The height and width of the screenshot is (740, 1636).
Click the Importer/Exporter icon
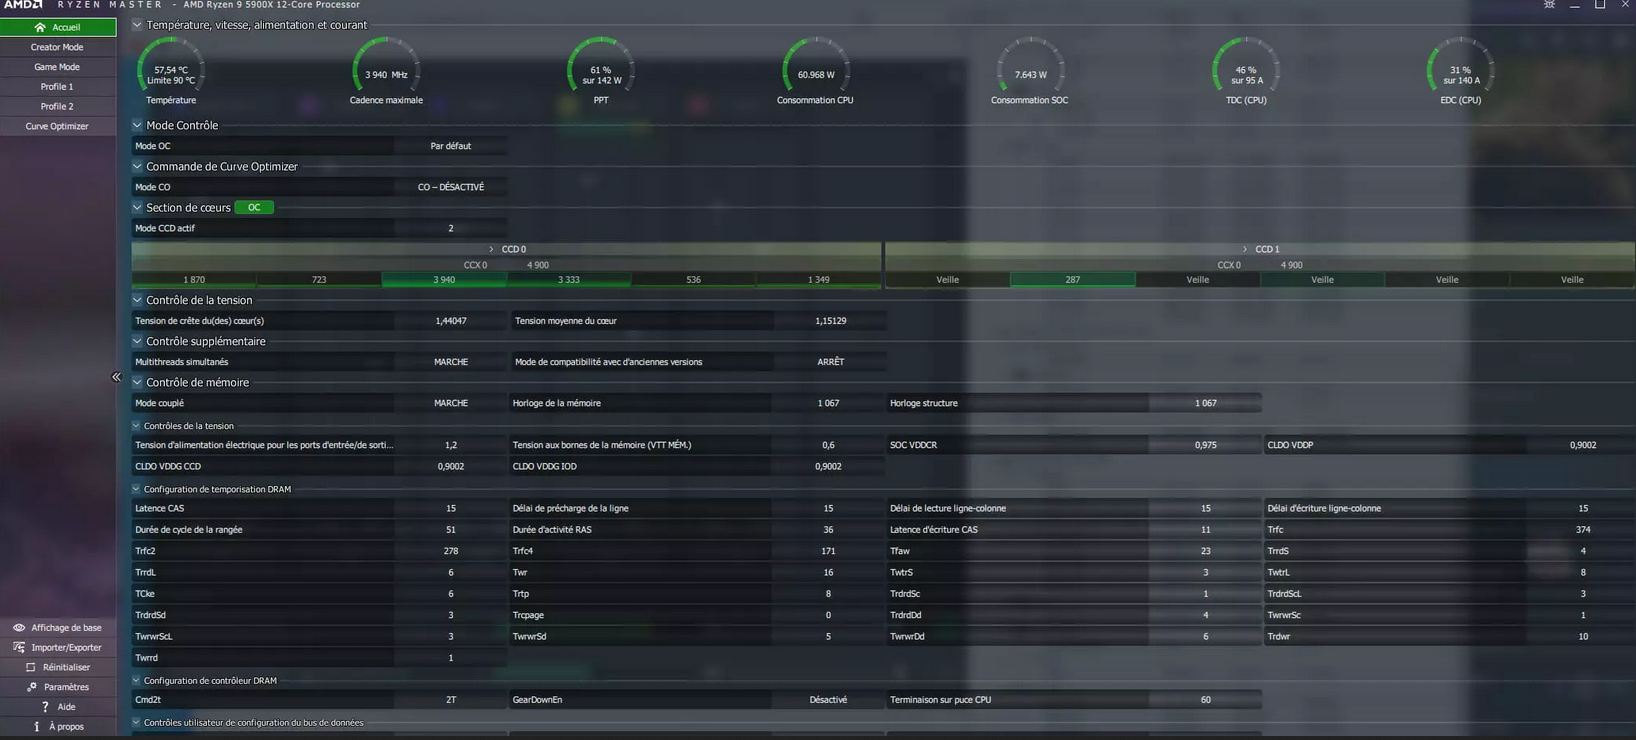[19, 647]
